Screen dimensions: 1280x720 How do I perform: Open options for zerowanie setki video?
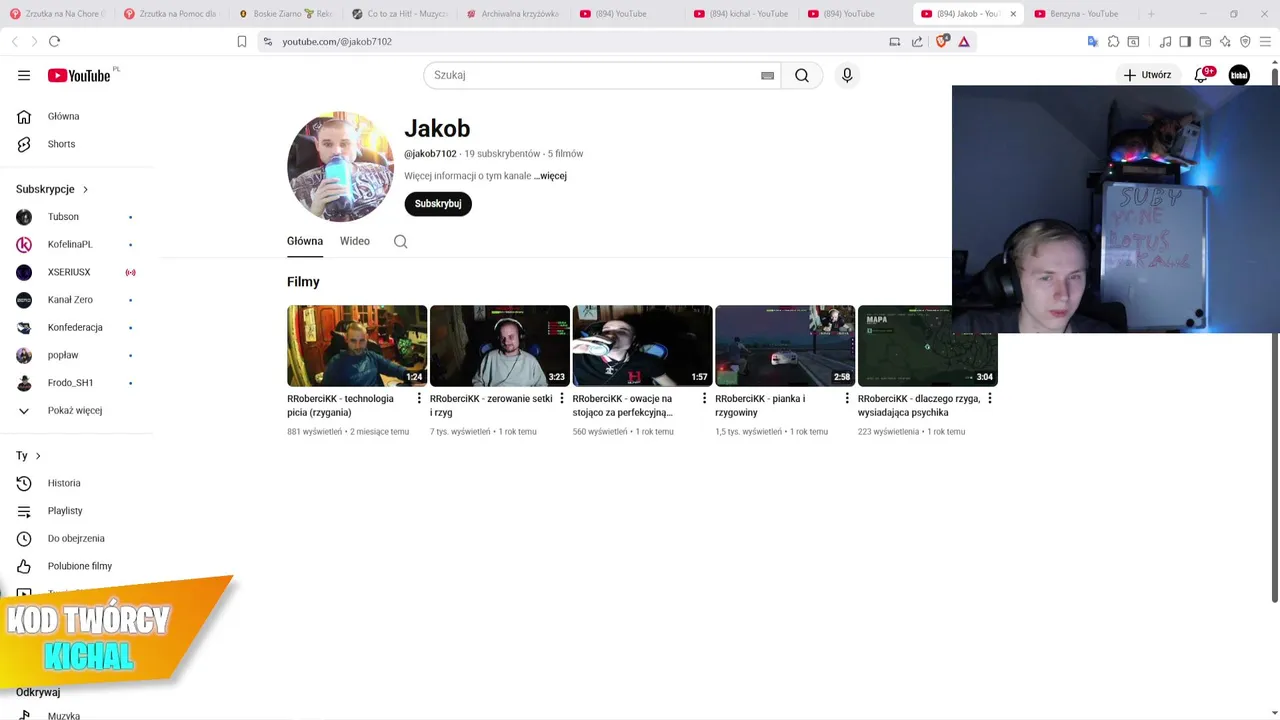[x=562, y=399]
